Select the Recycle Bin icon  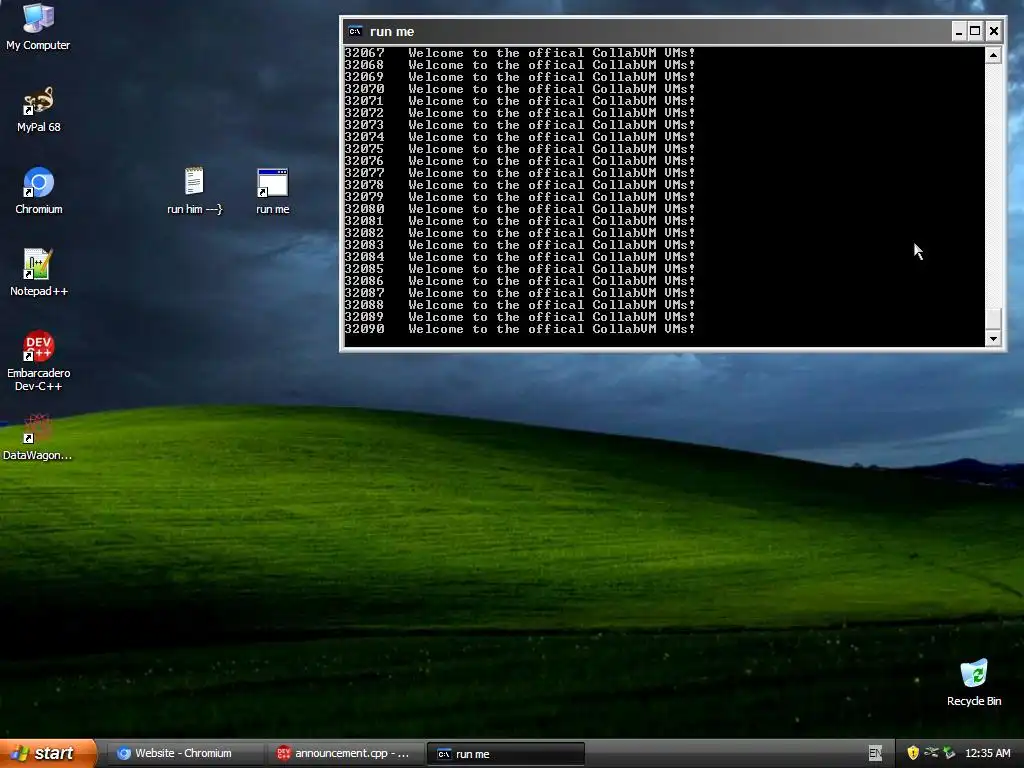pos(974,683)
